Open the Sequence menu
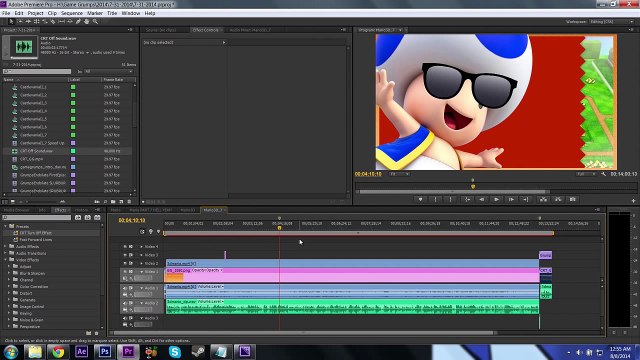This screenshot has width=640, height=360. pos(72,13)
